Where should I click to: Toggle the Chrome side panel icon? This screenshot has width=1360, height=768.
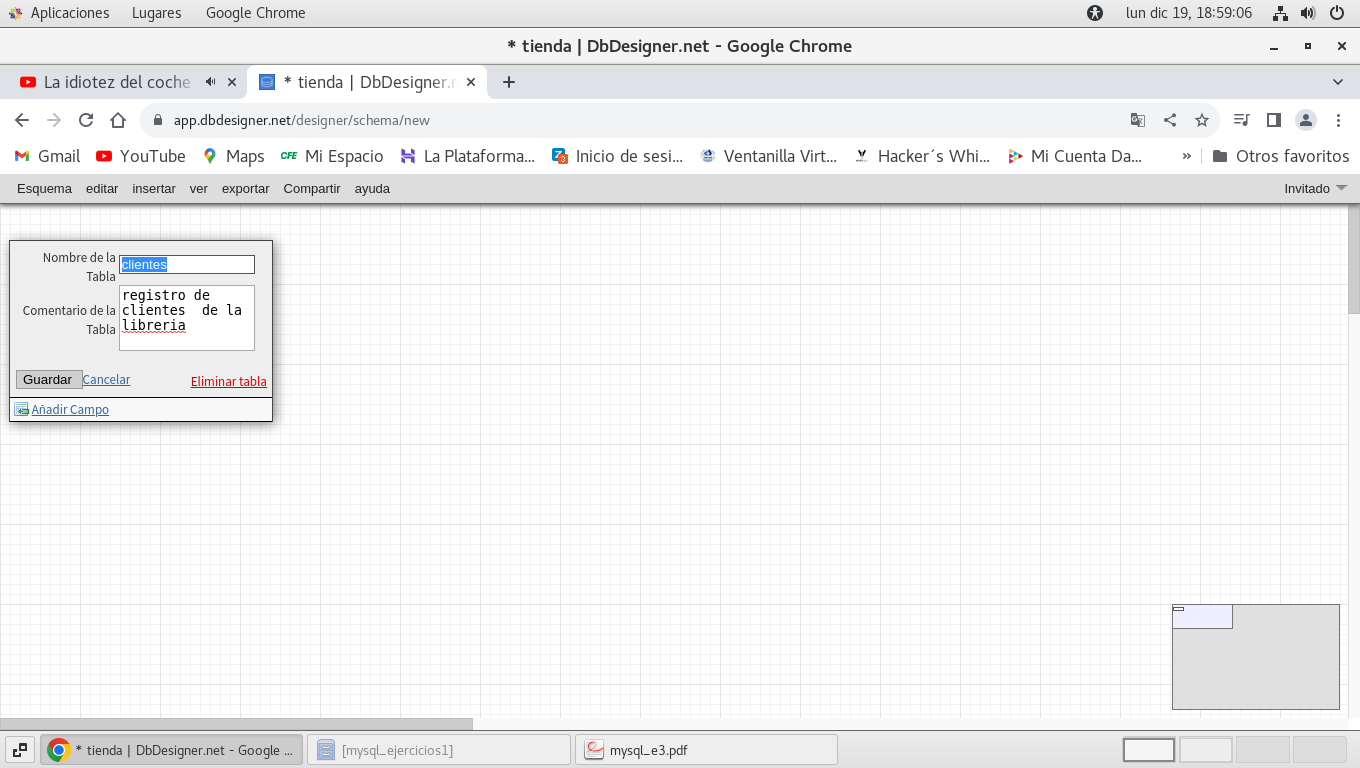(x=1273, y=120)
